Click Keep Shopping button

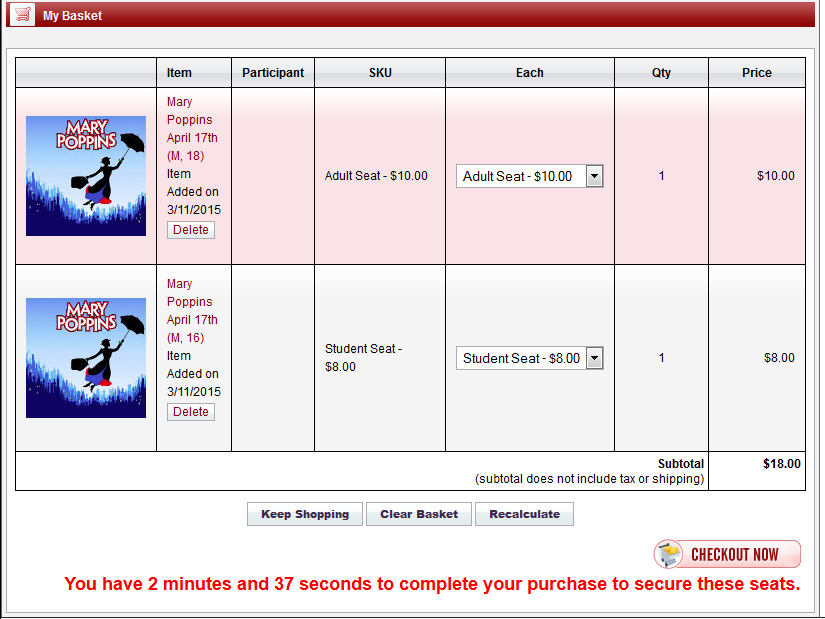click(305, 514)
